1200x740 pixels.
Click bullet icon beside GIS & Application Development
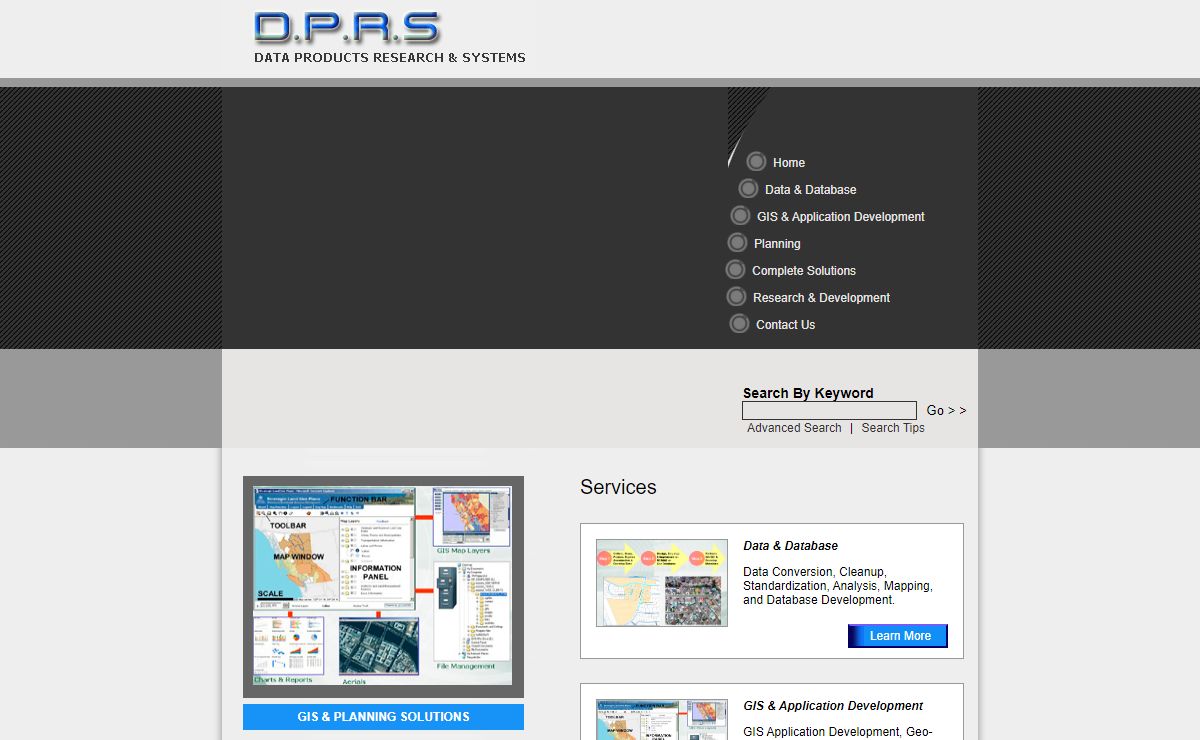740,216
